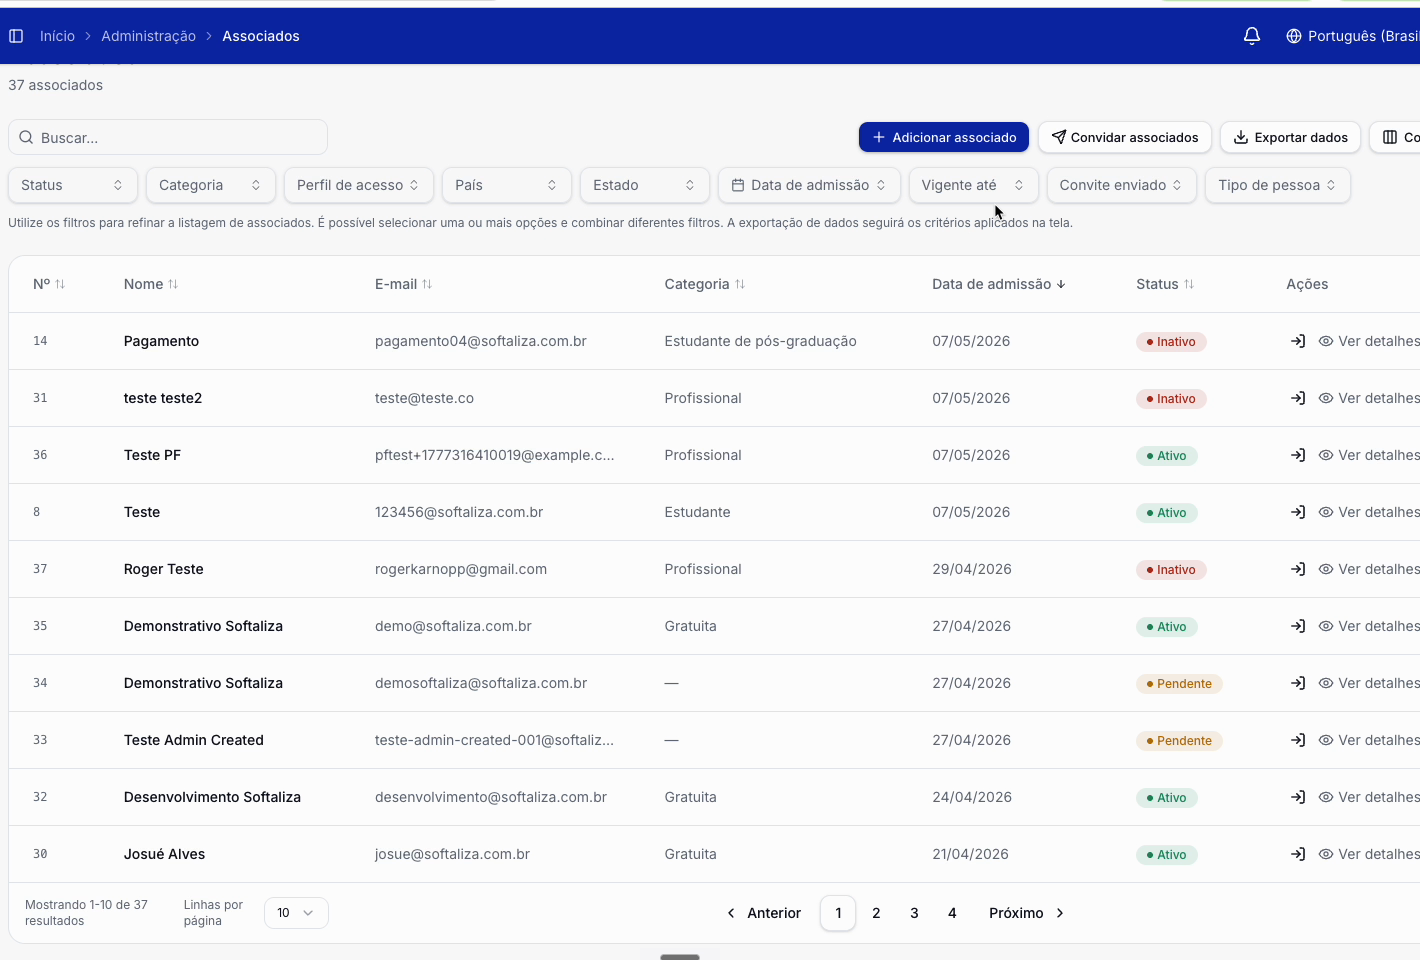
Task: Sort by Data de admissão arrow
Action: 1061,284
